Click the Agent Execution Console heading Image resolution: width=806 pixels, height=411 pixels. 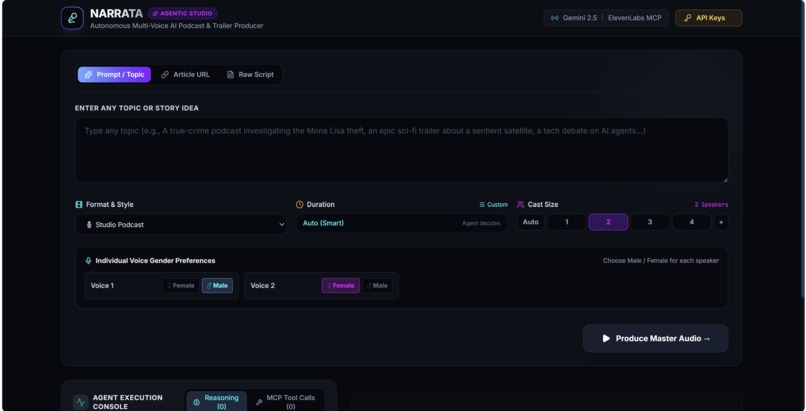tap(127, 402)
